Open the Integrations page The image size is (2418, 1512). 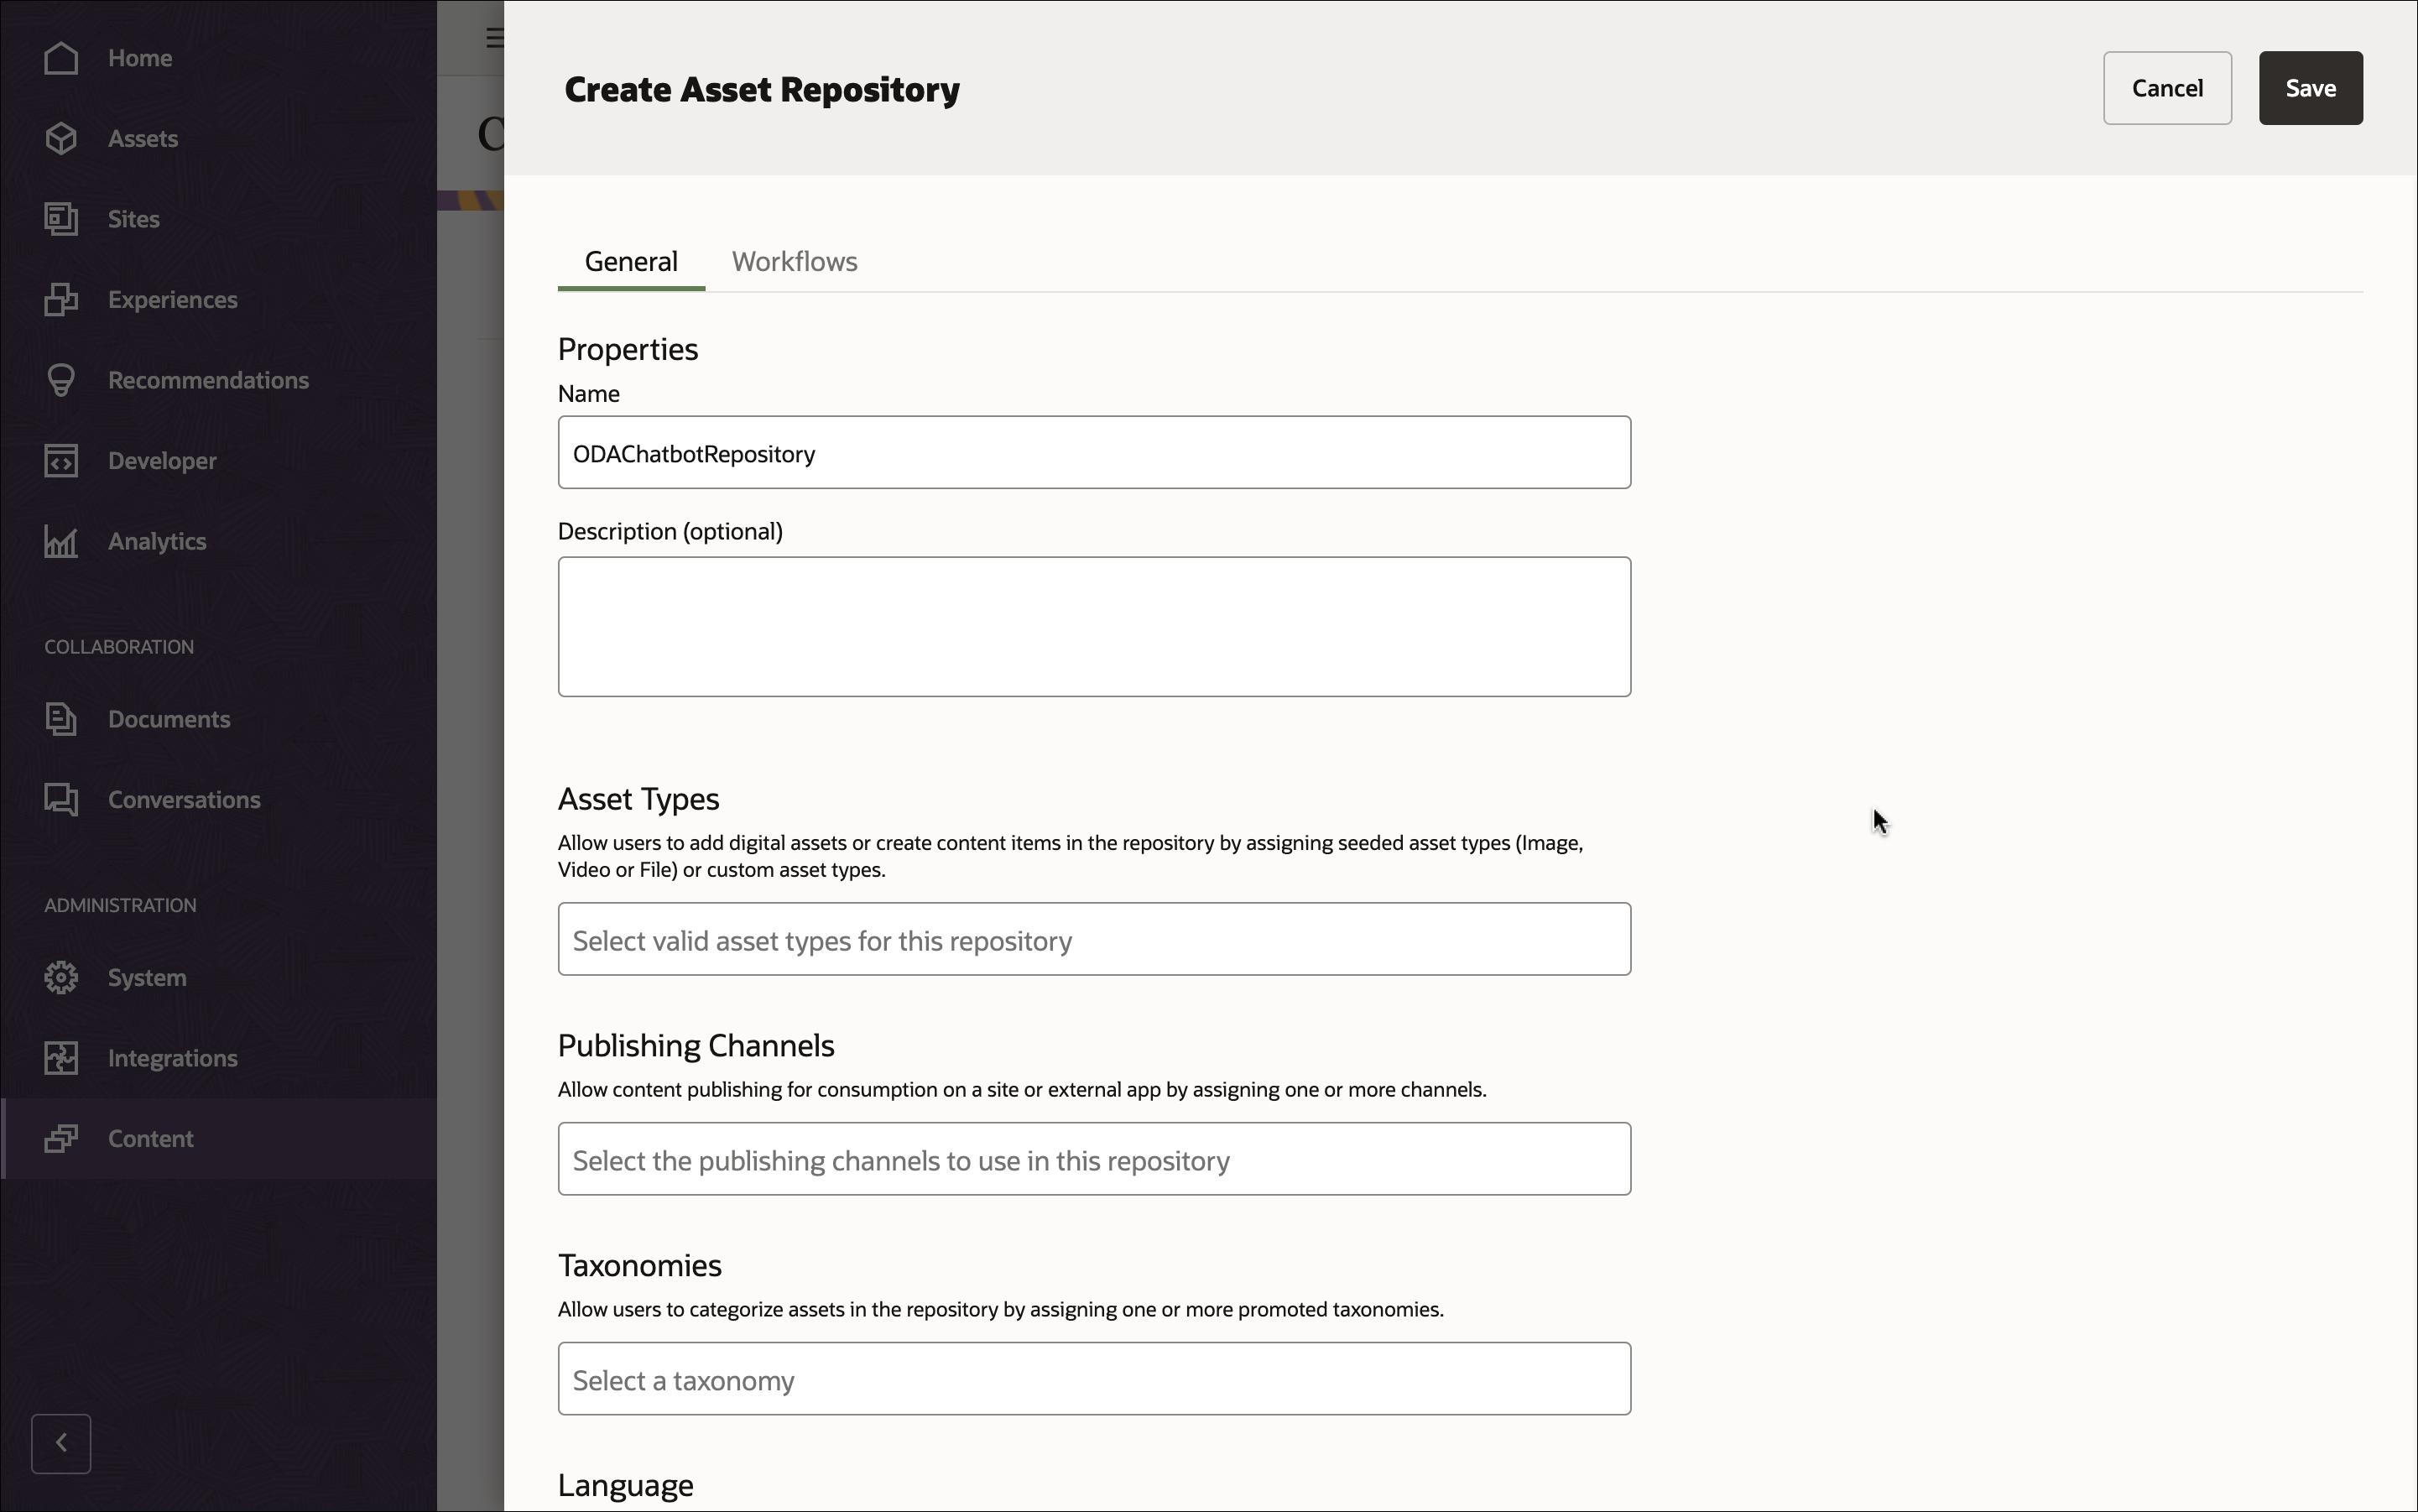[172, 1058]
